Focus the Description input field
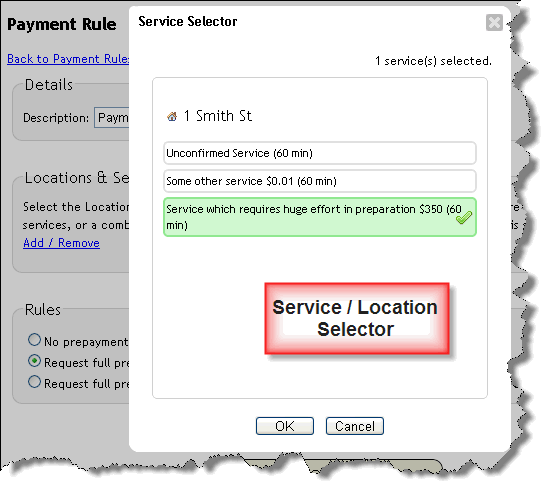Viewport: 543px width, 483px height. [x=112, y=118]
